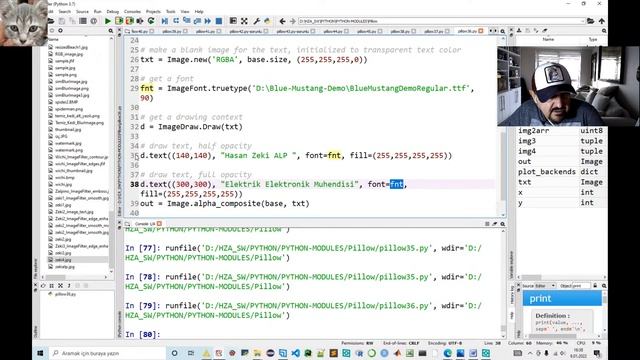
Task: Select the img2arr variable row
Action: tap(561, 131)
